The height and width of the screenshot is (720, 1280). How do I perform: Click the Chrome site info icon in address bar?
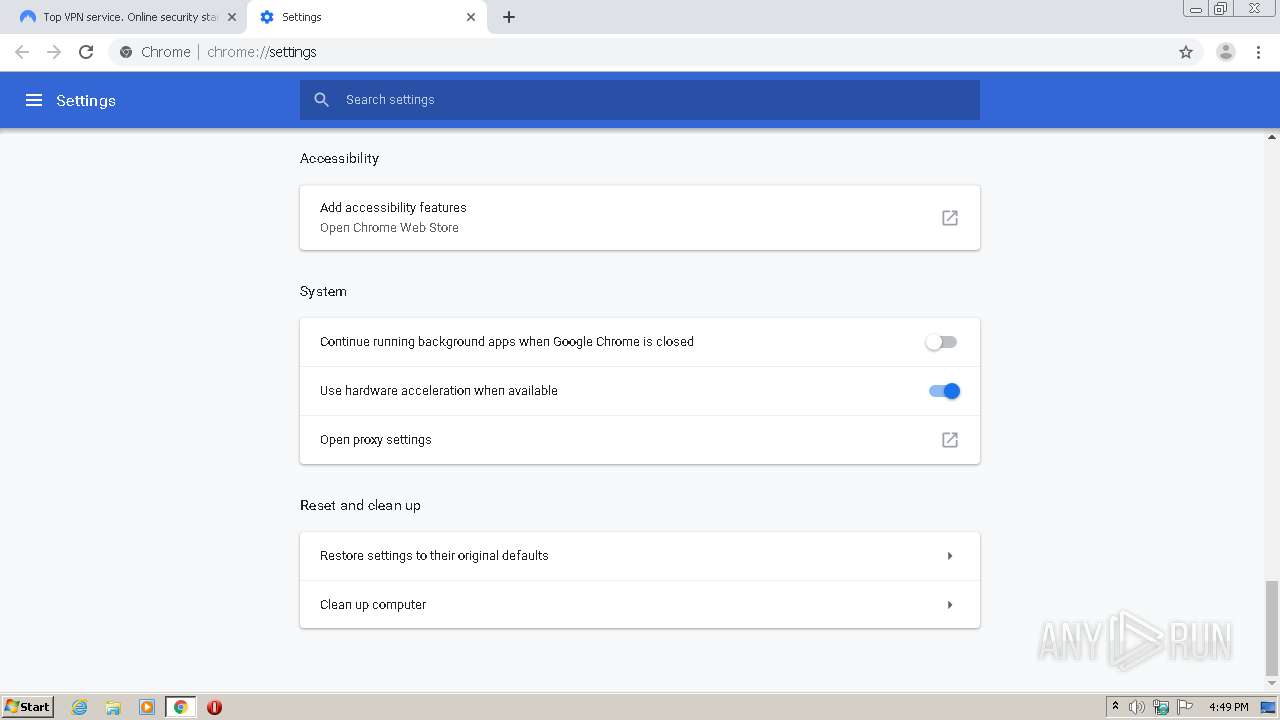coord(126,52)
